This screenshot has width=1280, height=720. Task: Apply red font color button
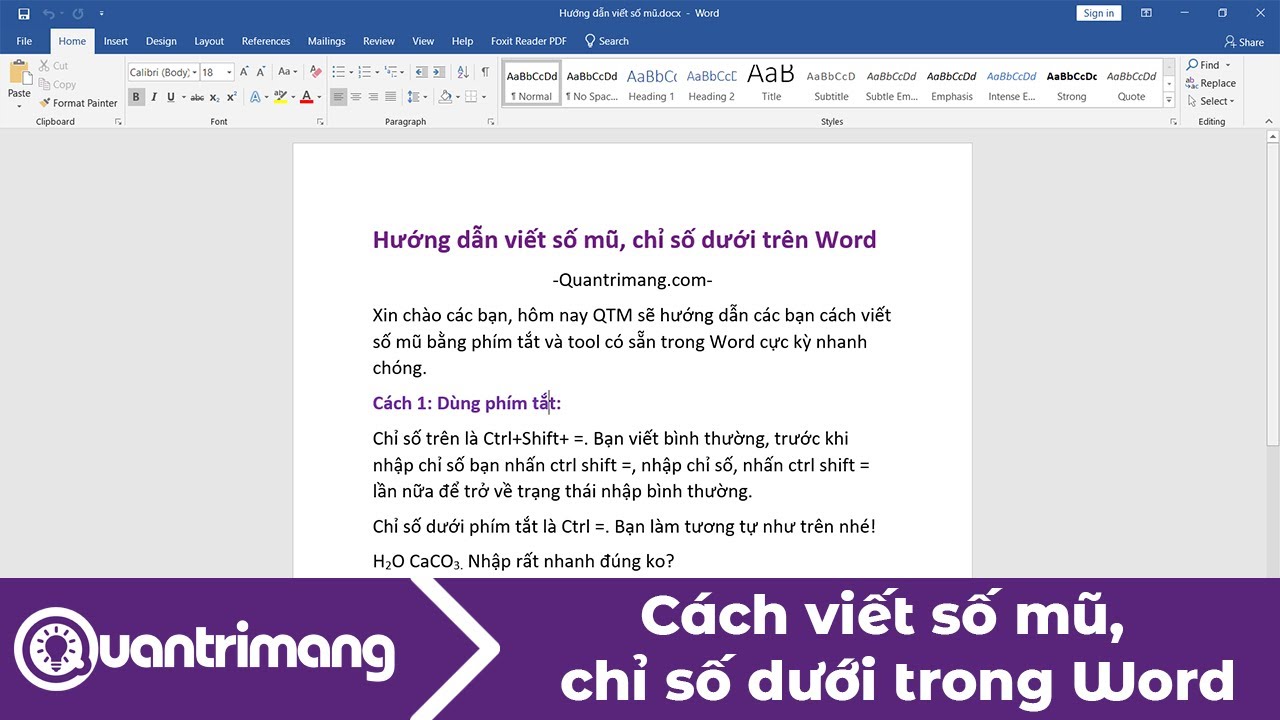[306, 97]
